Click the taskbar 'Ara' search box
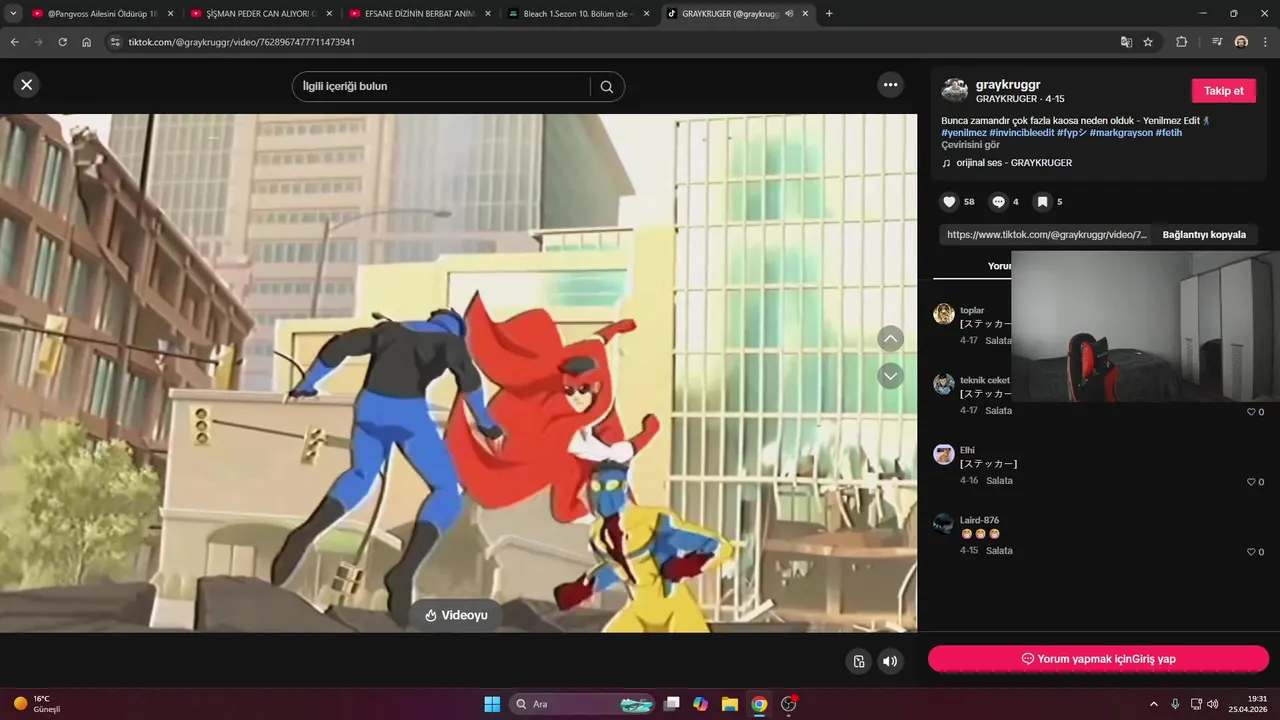Image resolution: width=1280 pixels, height=720 pixels. 582,704
